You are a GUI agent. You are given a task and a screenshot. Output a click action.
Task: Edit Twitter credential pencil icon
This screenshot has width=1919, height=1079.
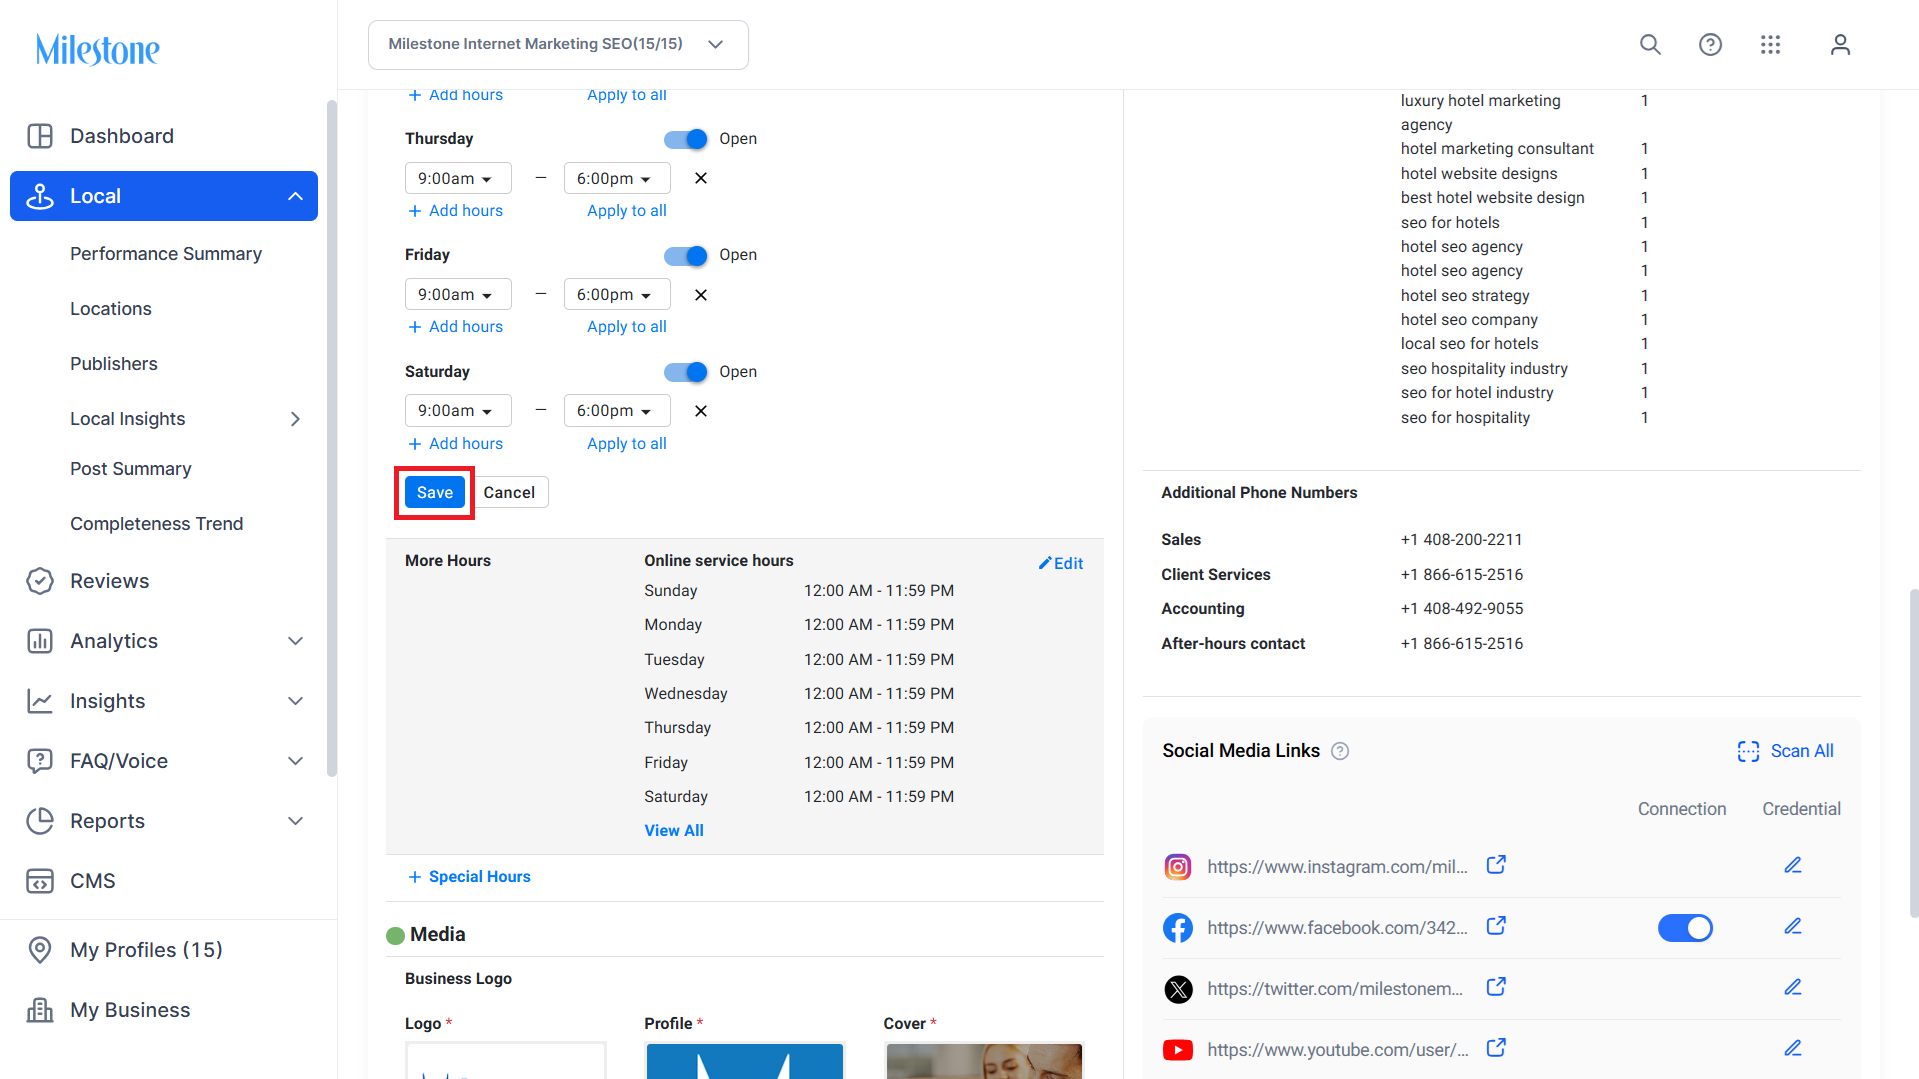1793,987
